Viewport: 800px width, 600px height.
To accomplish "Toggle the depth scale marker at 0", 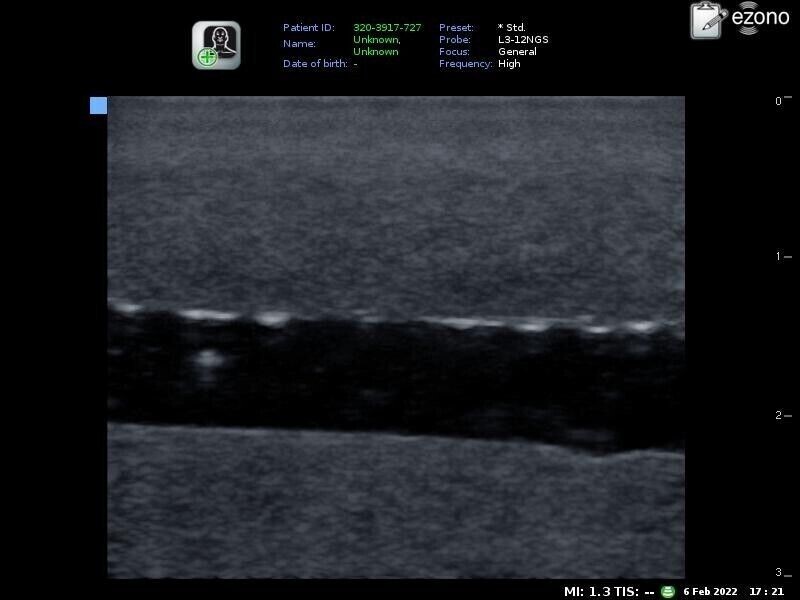I will click(777, 100).
